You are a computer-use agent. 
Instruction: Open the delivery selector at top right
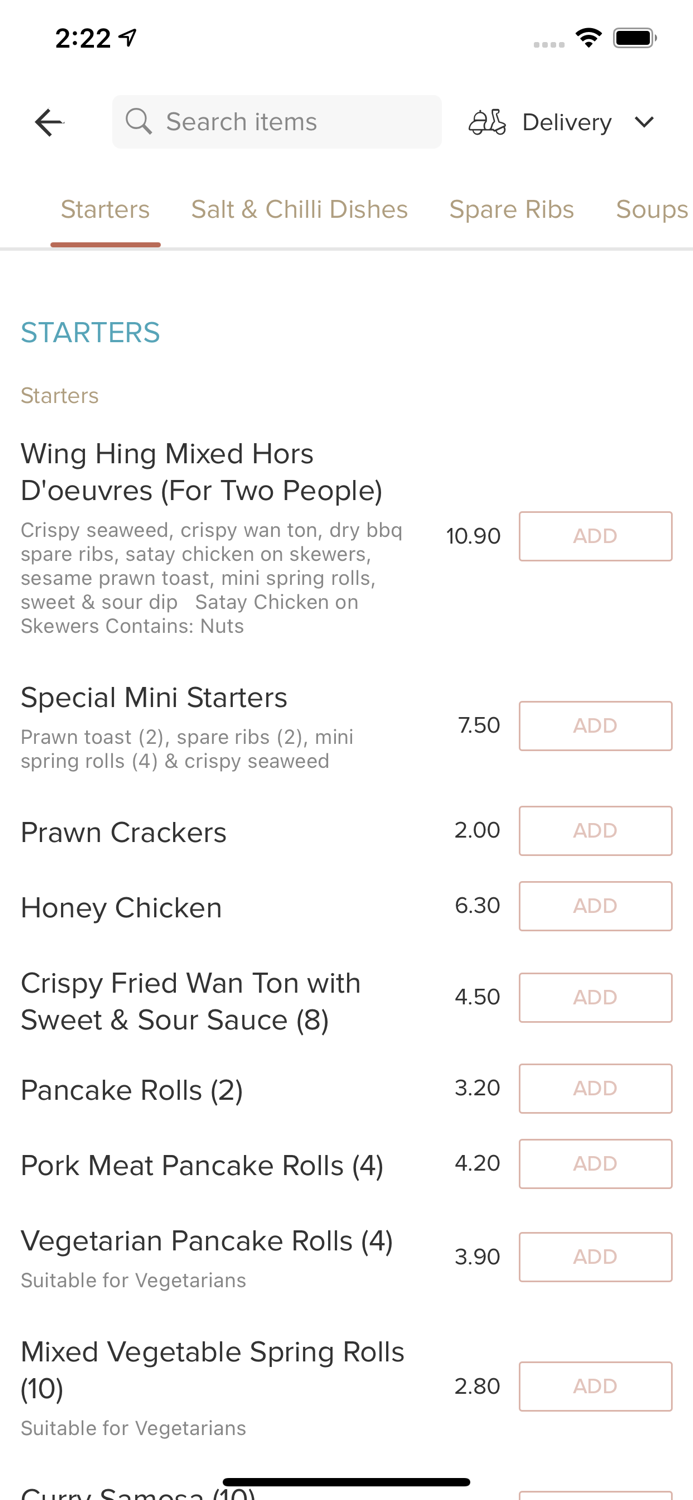566,121
